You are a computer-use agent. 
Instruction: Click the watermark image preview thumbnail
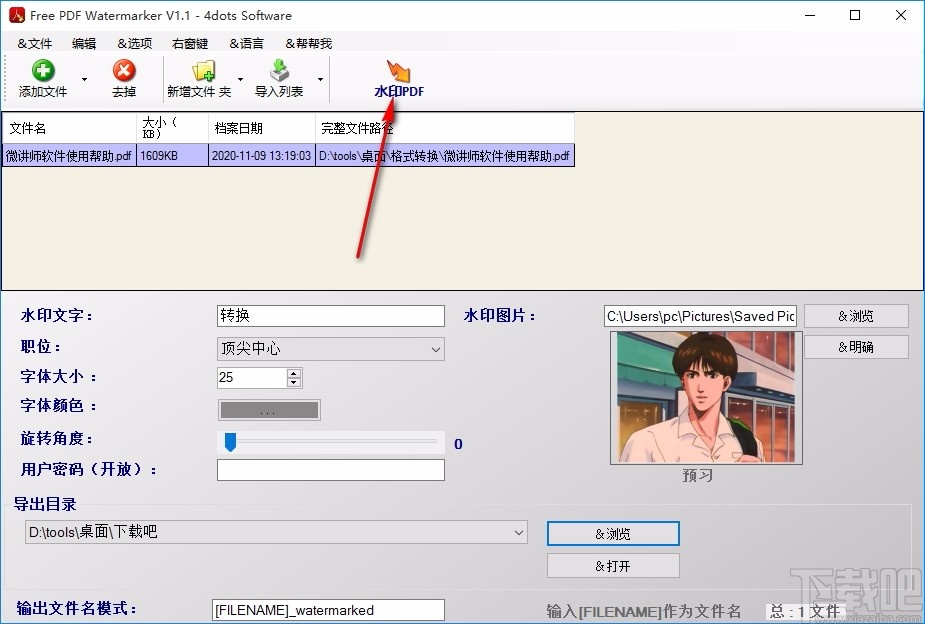pos(706,398)
